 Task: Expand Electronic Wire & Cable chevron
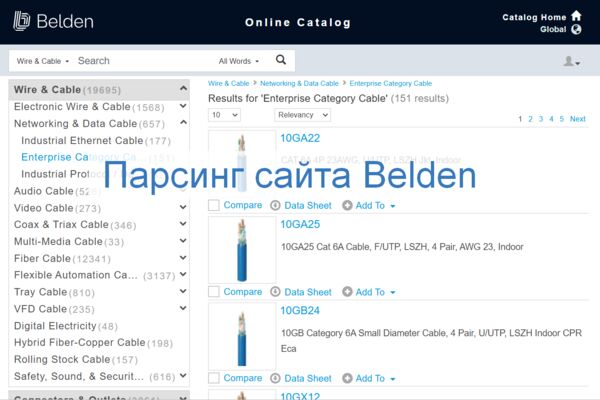coord(183,106)
